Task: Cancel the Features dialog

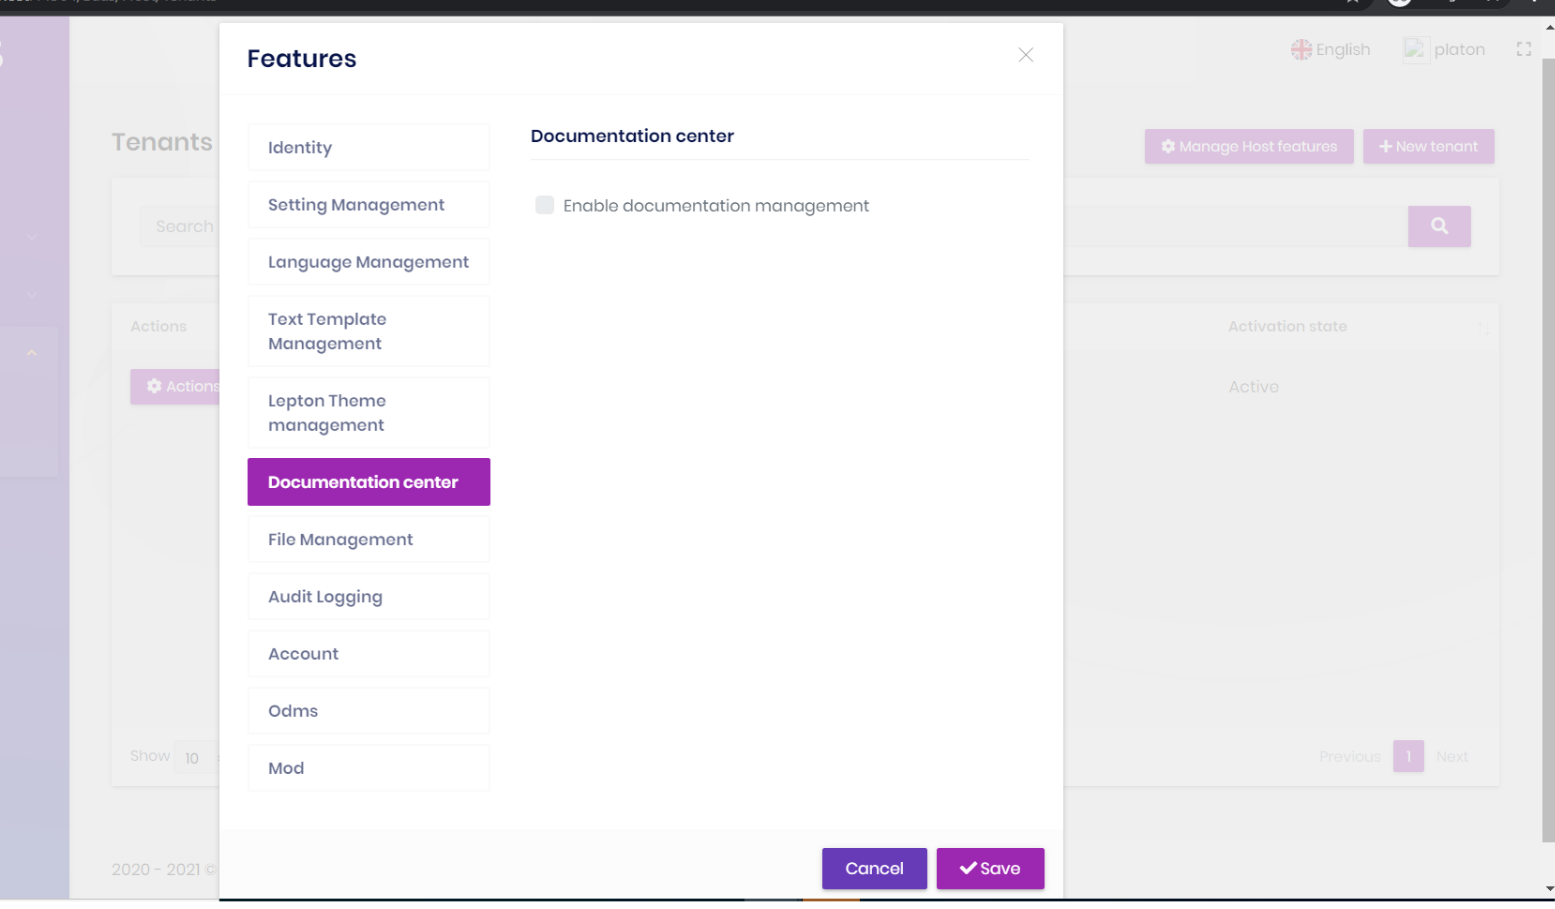Action: (874, 868)
